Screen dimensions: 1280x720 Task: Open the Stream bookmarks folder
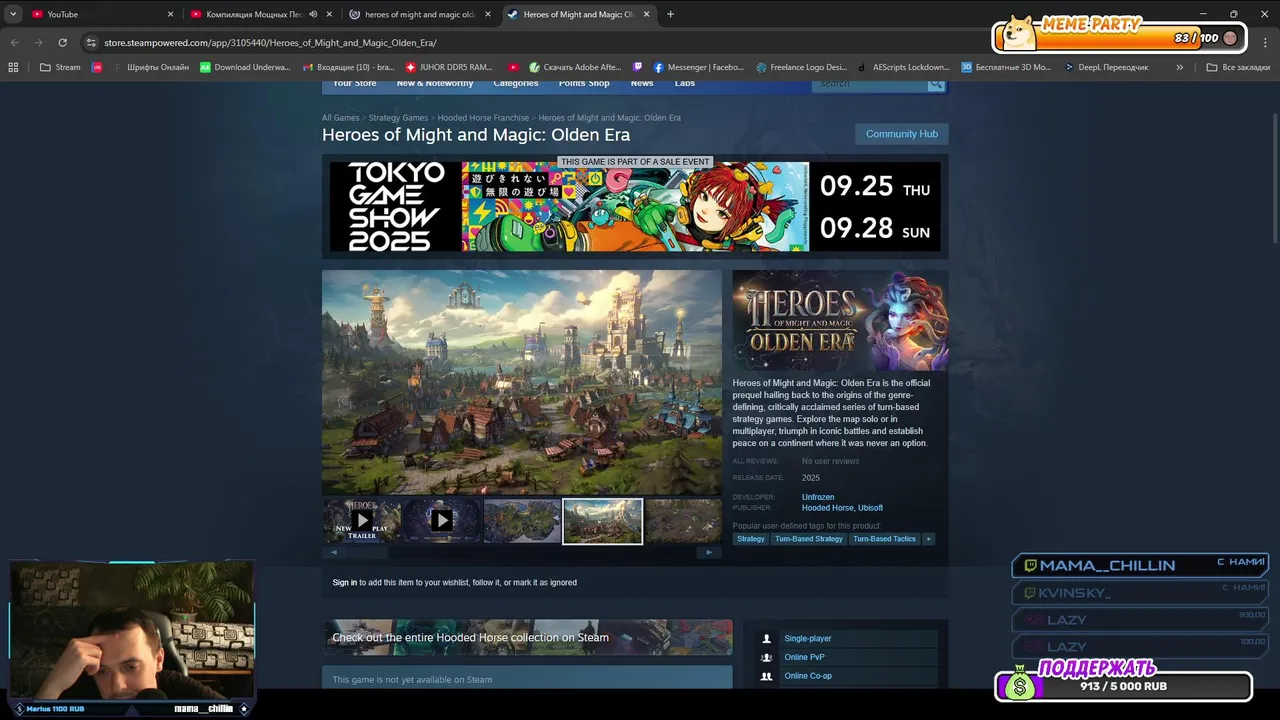[x=60, y=67]
